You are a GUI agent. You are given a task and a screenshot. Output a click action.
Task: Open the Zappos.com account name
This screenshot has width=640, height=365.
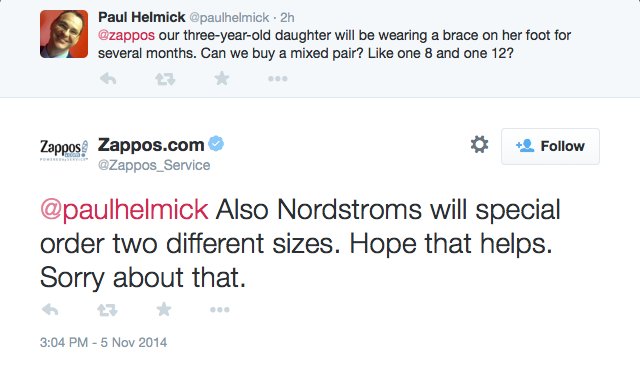pos(151,145)
